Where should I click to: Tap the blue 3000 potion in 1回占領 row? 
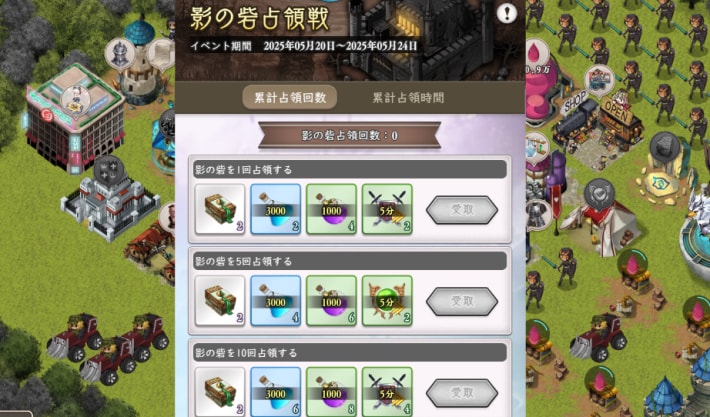tap(276, 209)
